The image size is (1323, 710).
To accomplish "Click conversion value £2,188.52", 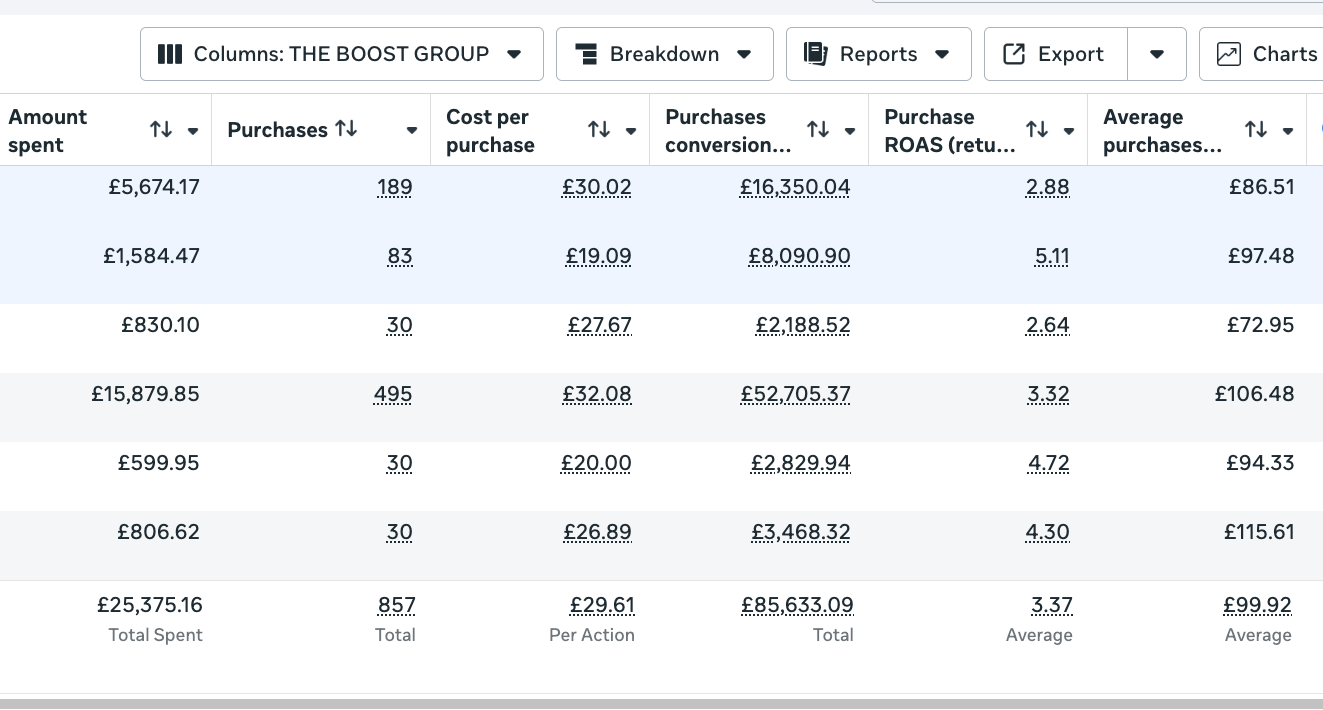I will pyautogui.click(x=803, y=326).
